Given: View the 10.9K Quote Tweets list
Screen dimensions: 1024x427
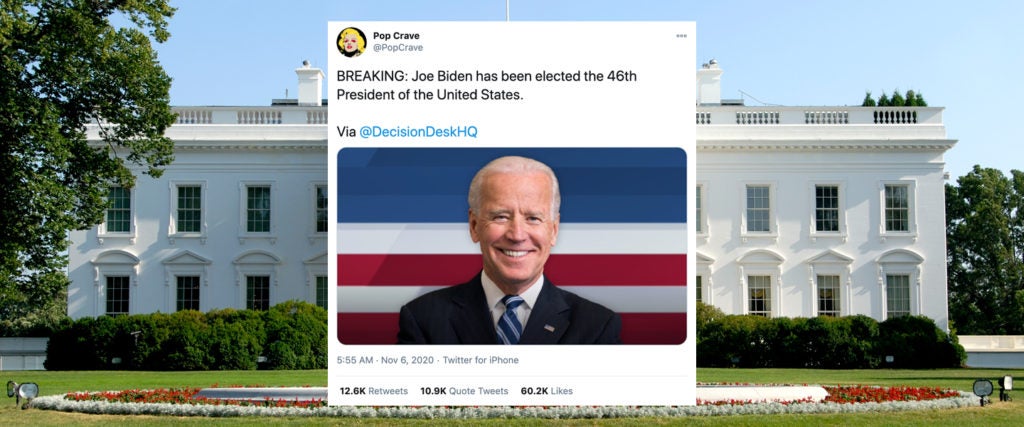Looking at the screenshot, I should 464,391.
